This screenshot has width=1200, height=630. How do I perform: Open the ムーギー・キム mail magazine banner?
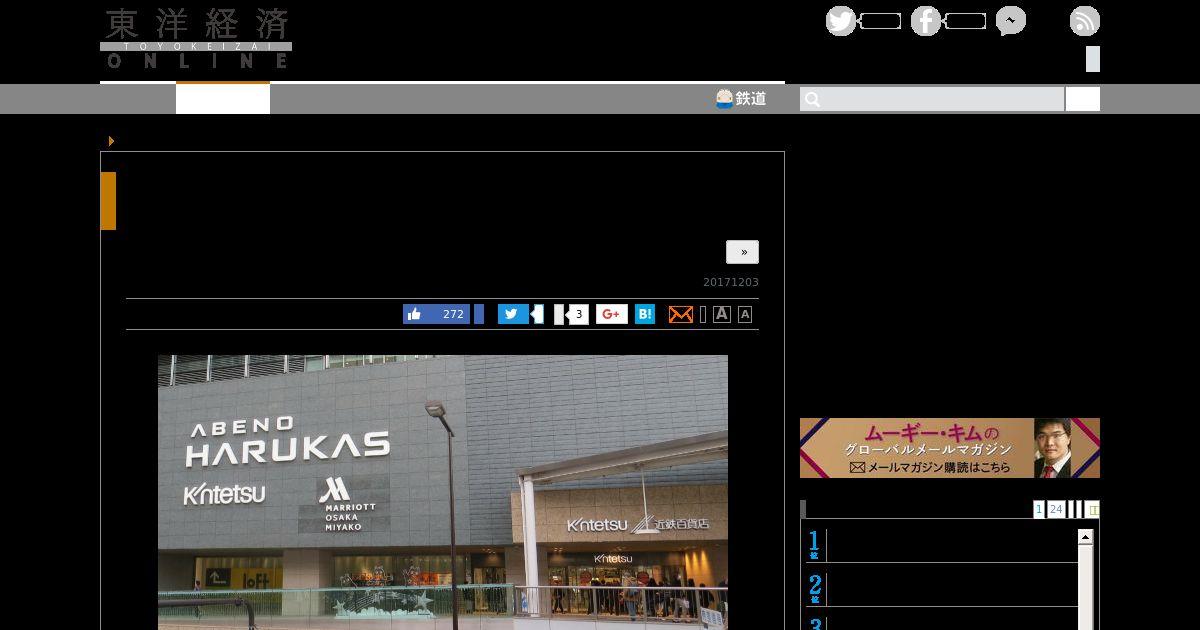[x=950, y=448]
